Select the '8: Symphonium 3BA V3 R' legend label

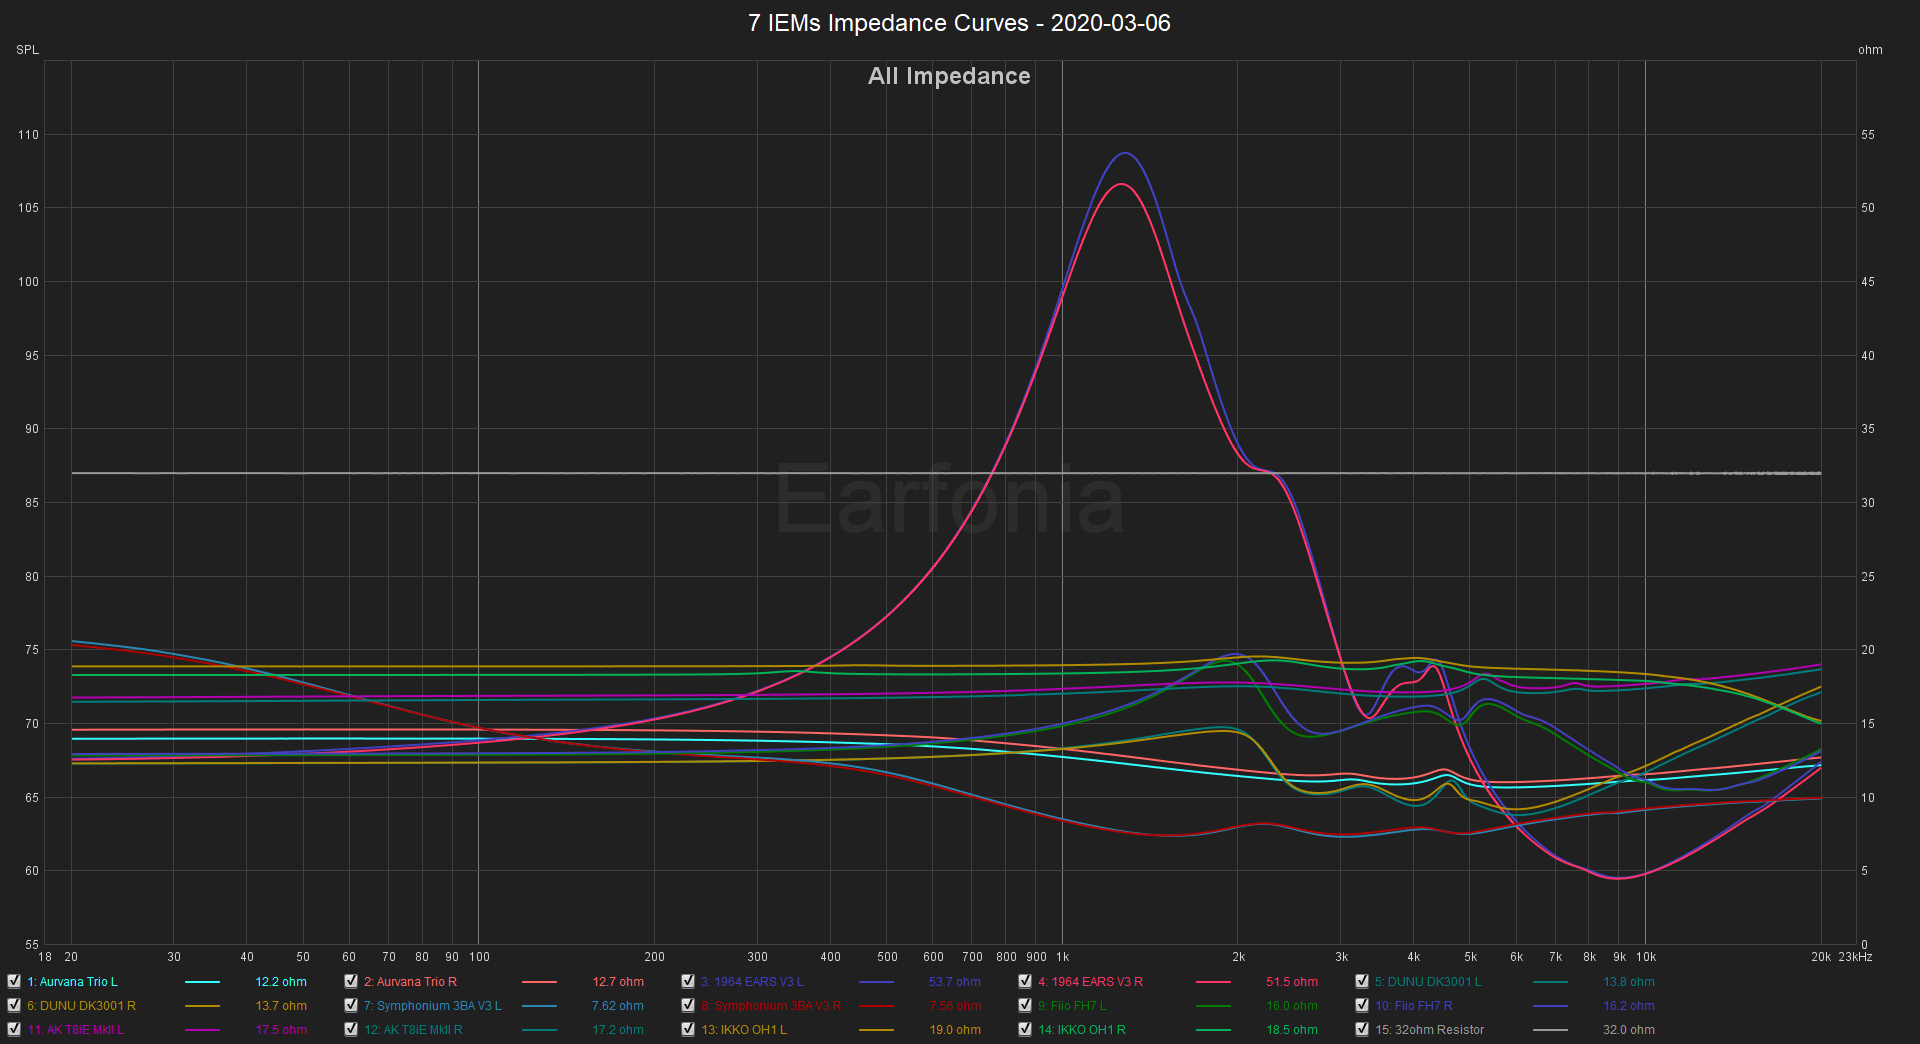click(x=771, y=1006)
